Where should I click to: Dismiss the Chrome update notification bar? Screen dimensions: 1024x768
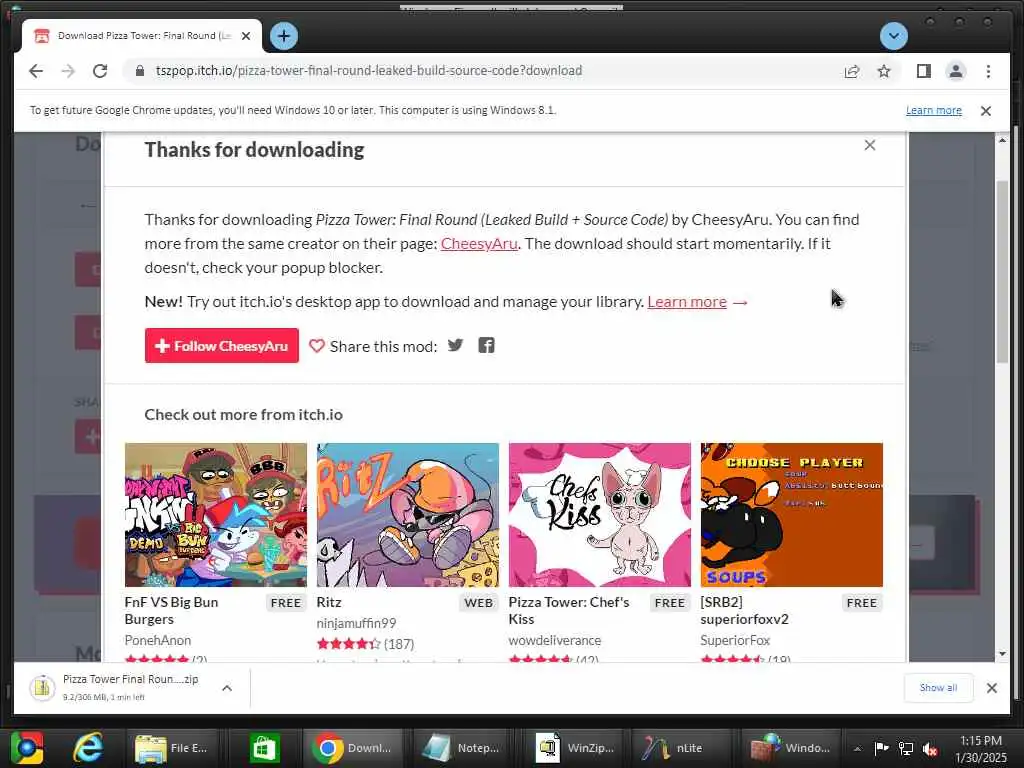click(985, 110)
